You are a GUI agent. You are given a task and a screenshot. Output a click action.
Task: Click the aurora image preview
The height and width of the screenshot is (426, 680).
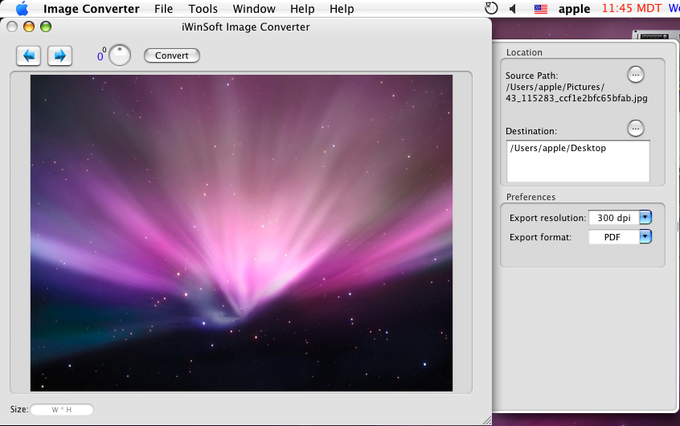241,232
